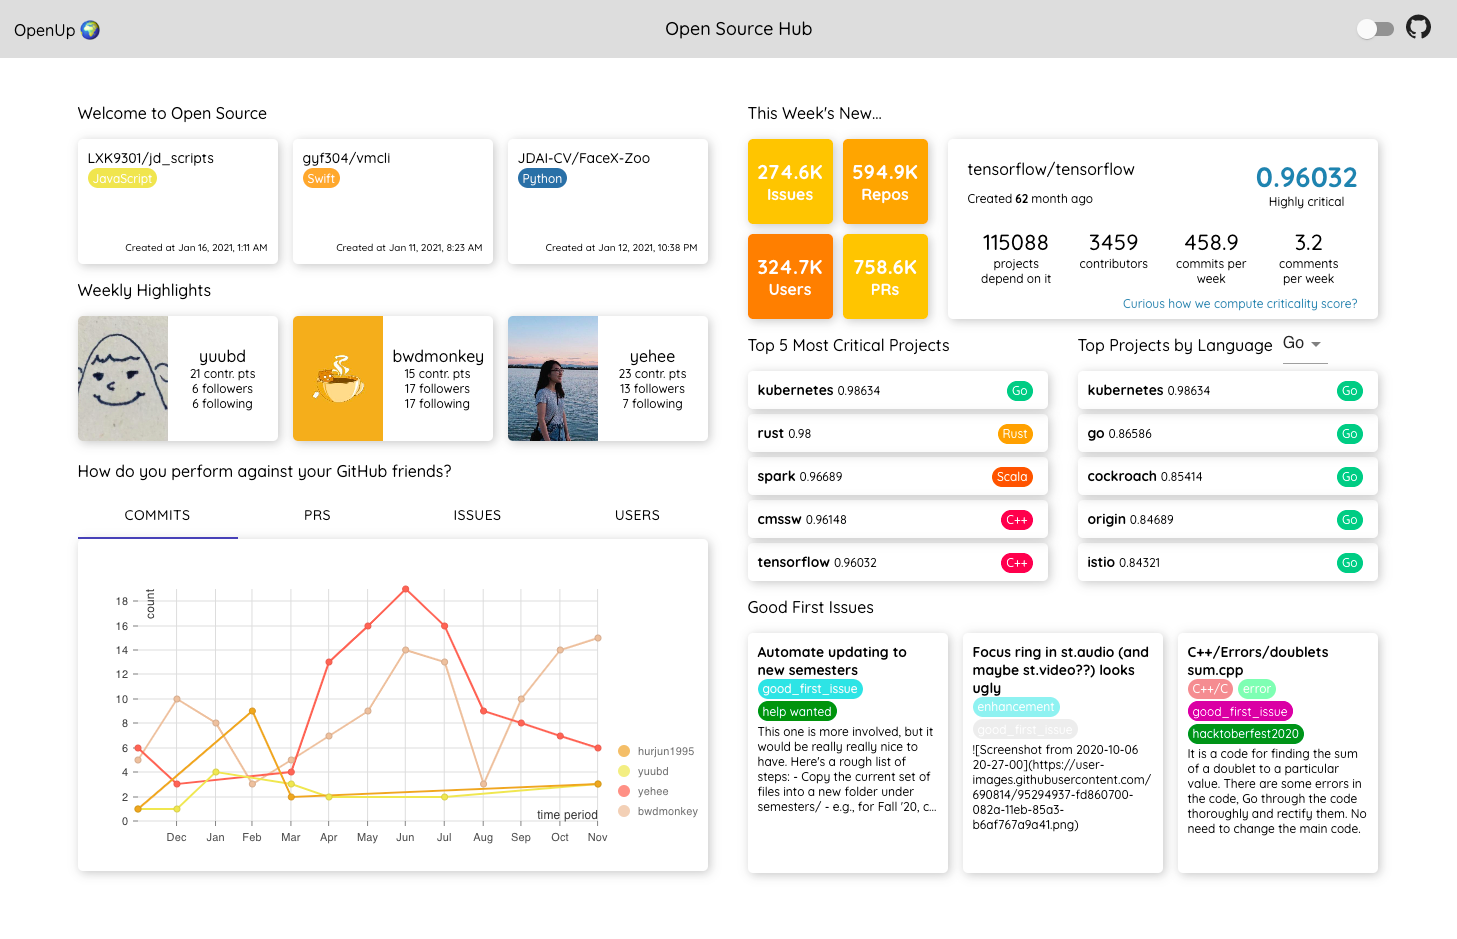Image resolution: width=1457 pixels, height=939 pixels.
Task: Click the C++/C issue label
Action: tap(1210, 689)
